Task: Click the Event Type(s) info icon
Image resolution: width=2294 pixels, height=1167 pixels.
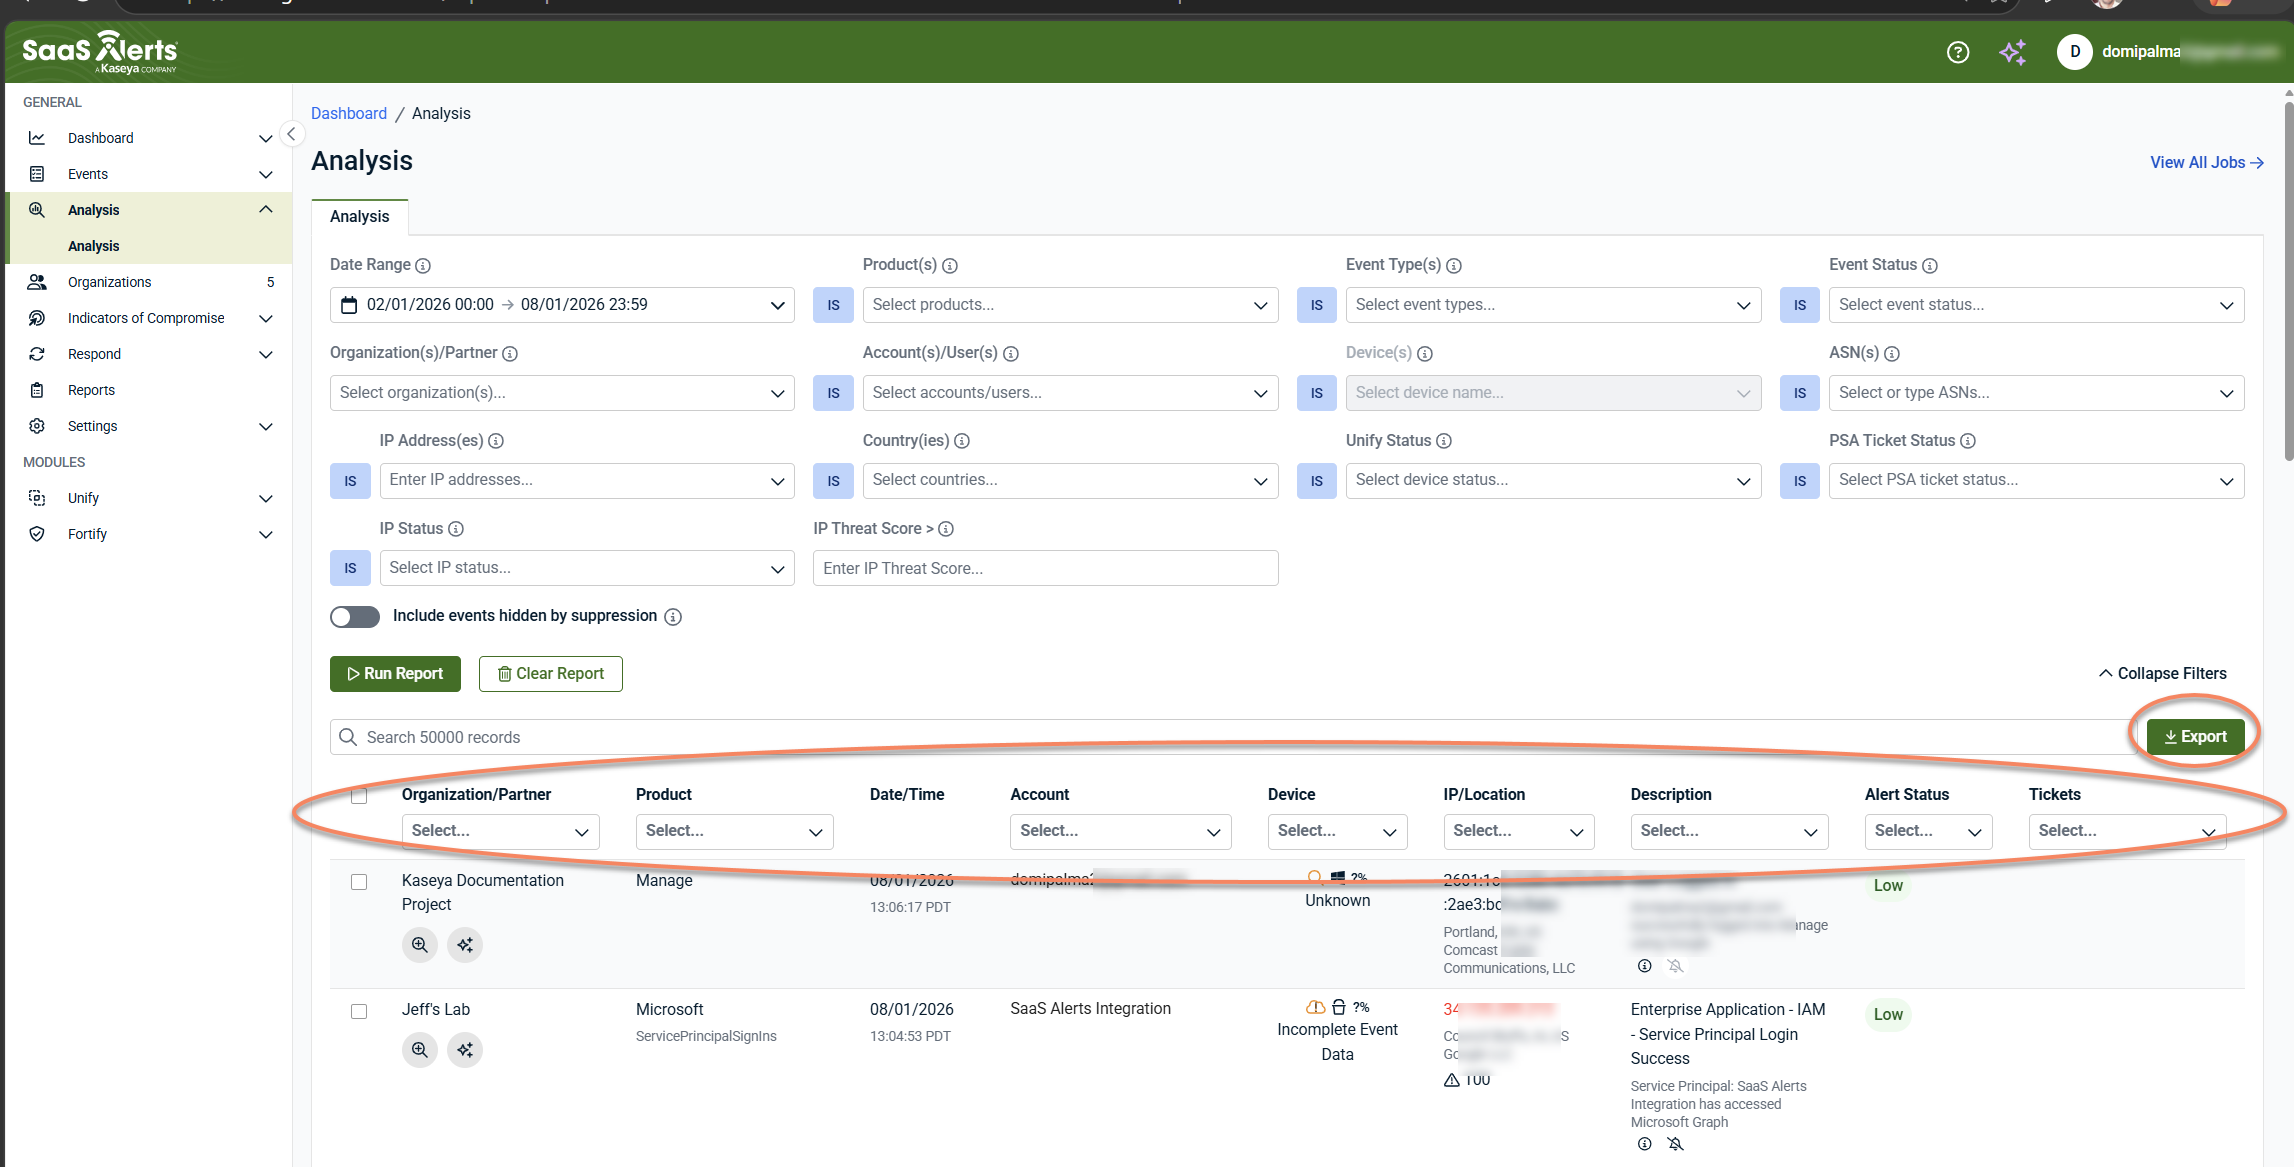Action: click(1454, 266)
